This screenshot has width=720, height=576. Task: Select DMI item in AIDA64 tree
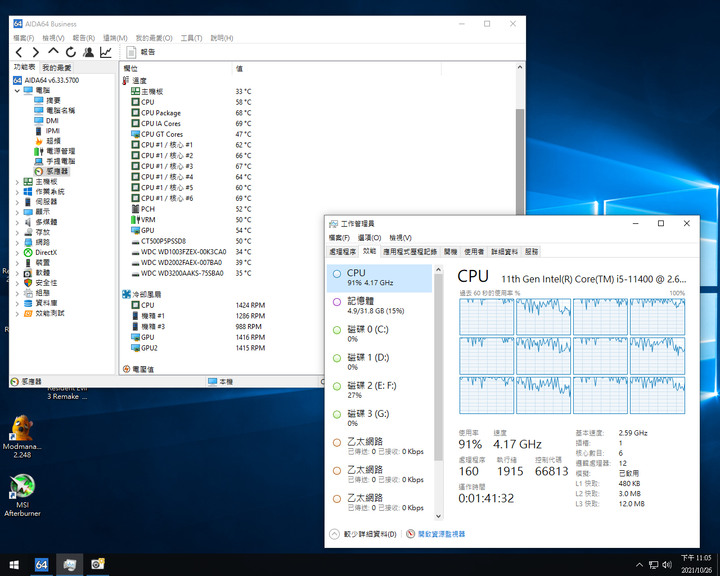click(x=46, y=121)
